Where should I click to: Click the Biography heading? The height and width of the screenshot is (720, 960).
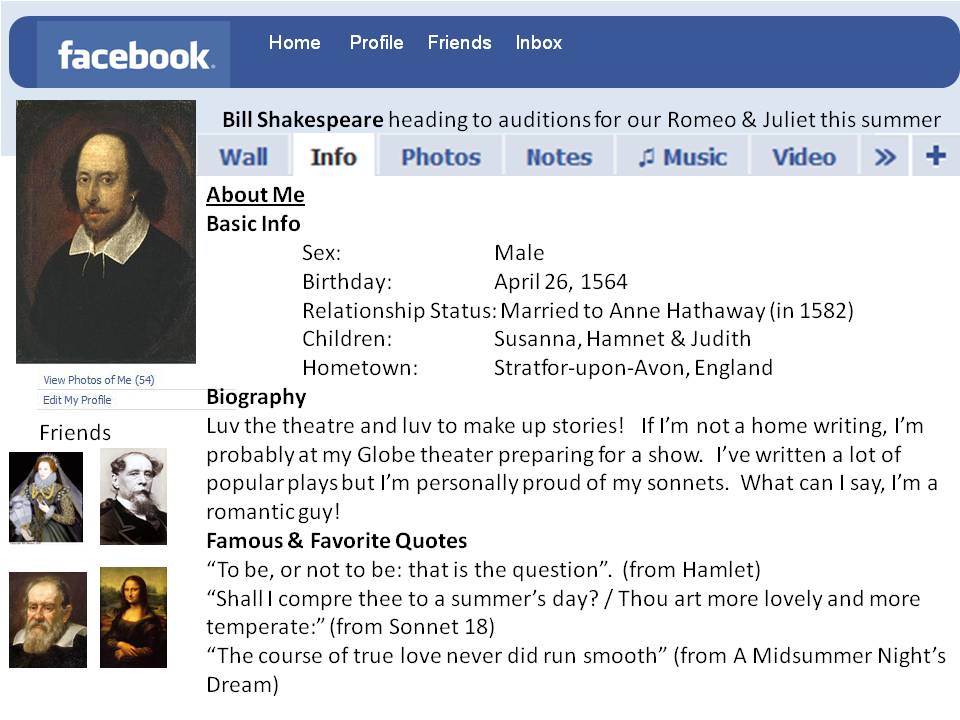(256, 397)
